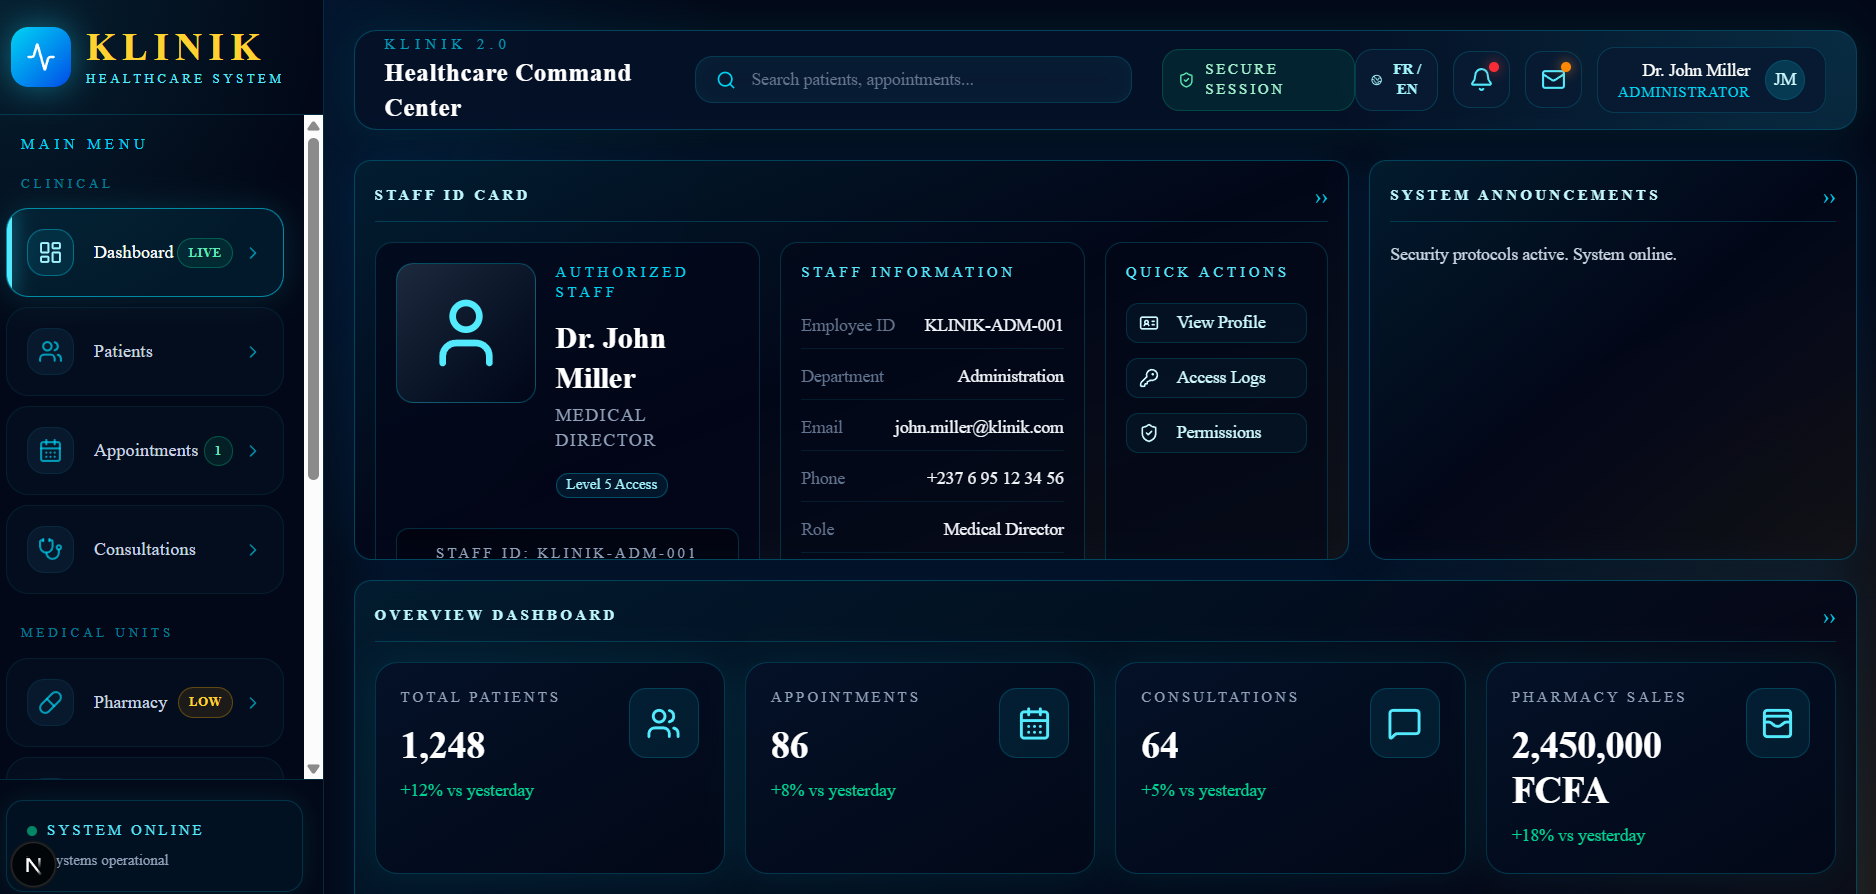Click the Permissions button
The image size is (1876, 894).
(x=1216, y=433)
